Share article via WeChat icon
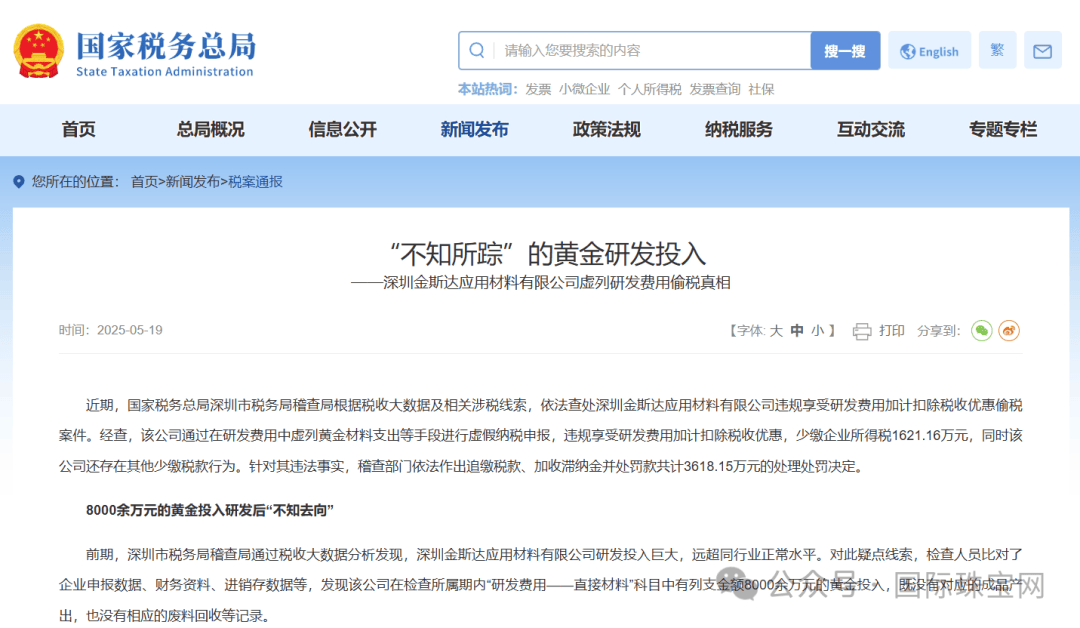Image resolution: width=1080 pixels, height=628 pixels. click(x=982, y=331)
